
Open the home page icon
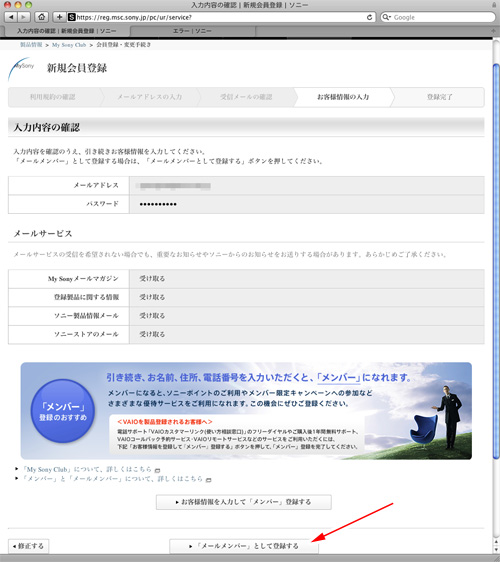(x=42, y=17)
